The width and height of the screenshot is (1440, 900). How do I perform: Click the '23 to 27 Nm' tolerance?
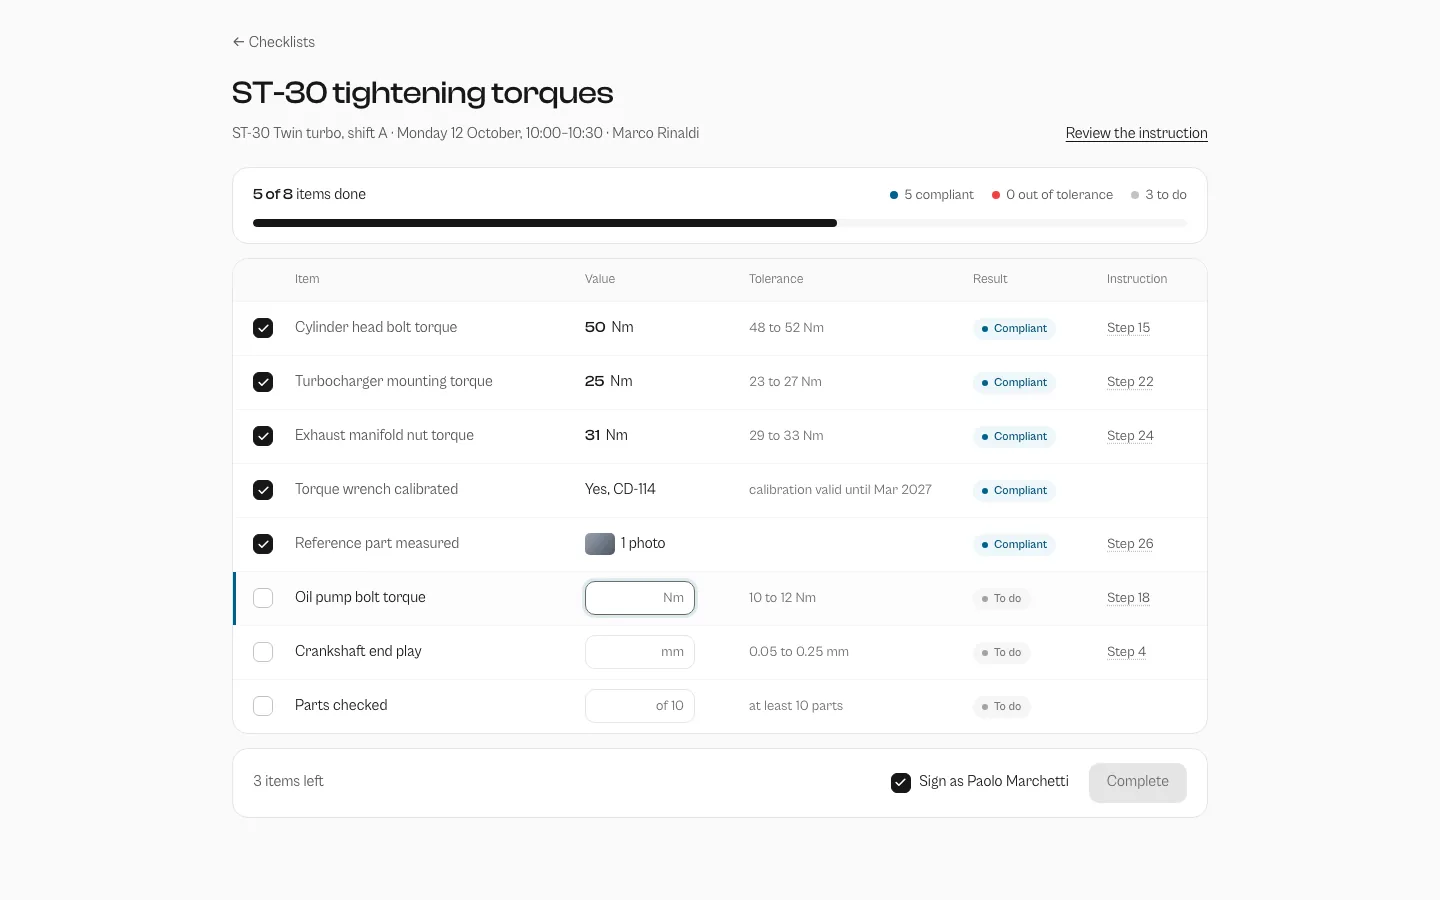(x=785, y=382)
